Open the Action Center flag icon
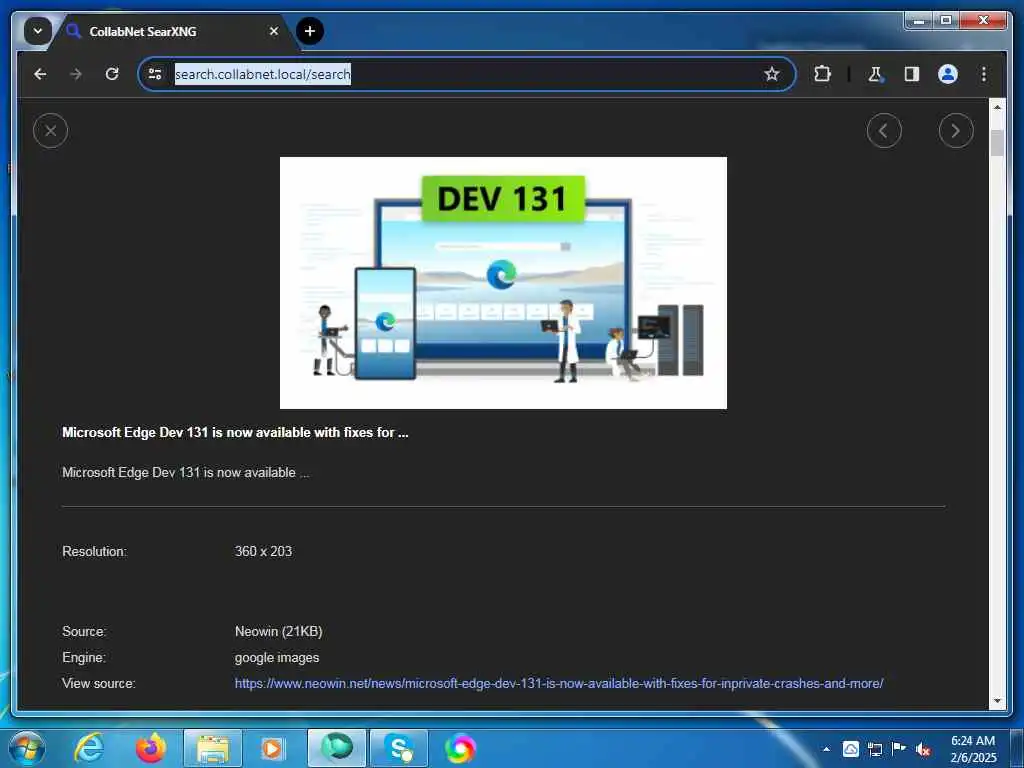The image size is (1024, 768). [x=899, y=748]
